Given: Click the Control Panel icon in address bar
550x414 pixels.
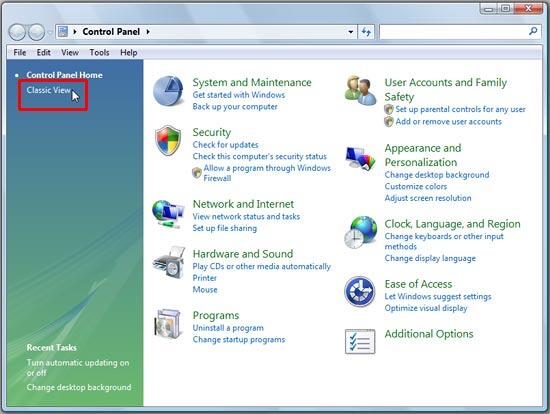Looking at the screenshot, I should coord(63,32).
